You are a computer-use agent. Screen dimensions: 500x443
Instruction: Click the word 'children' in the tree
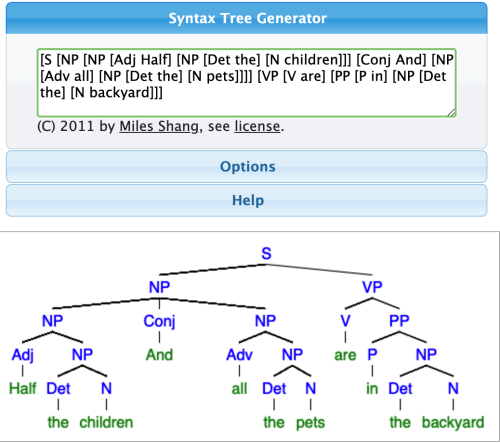coord(106,422)
